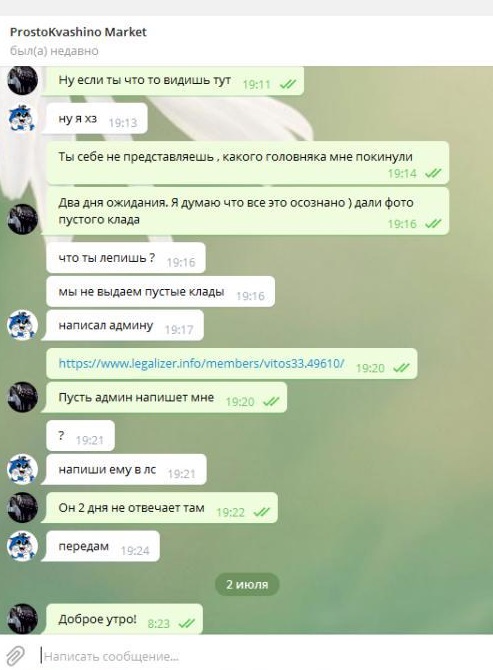Click the paperclip attach file icon

click(x=15, y=656)
